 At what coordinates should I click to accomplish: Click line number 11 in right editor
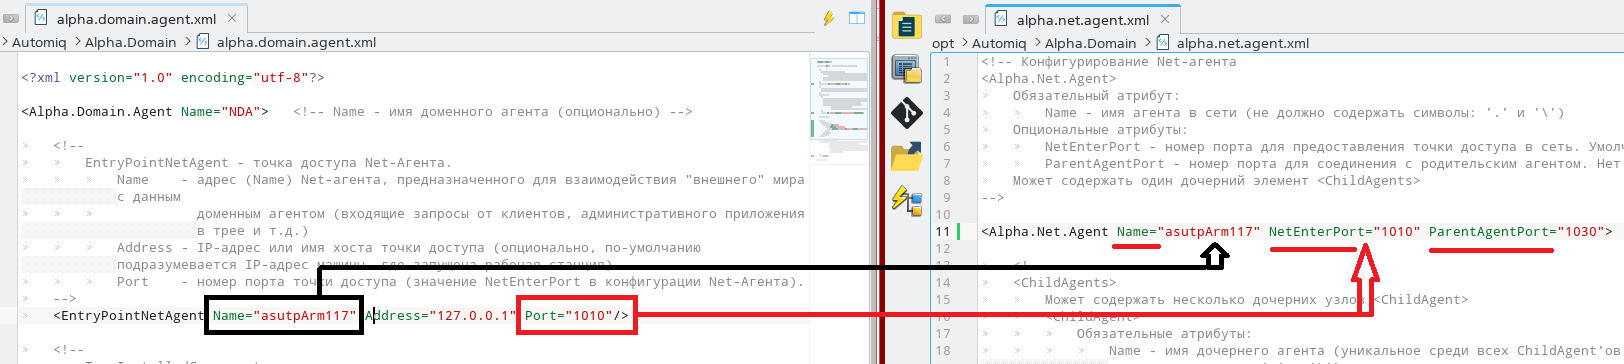(x=943, y=231)
